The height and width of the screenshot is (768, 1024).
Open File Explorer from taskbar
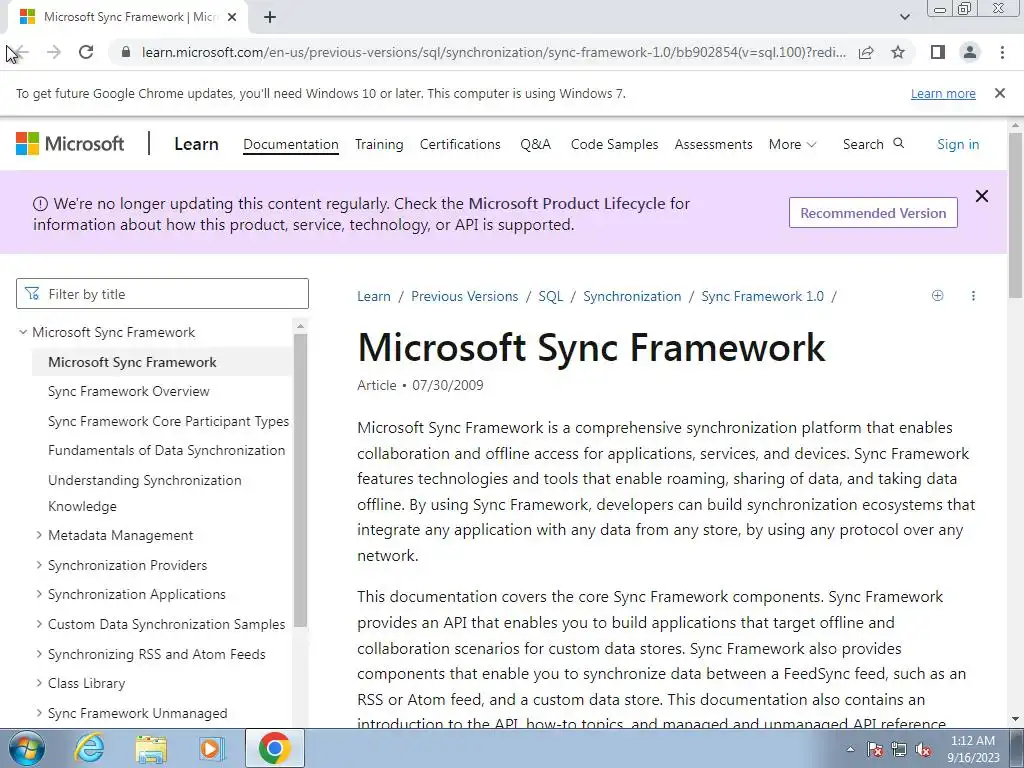151,749
